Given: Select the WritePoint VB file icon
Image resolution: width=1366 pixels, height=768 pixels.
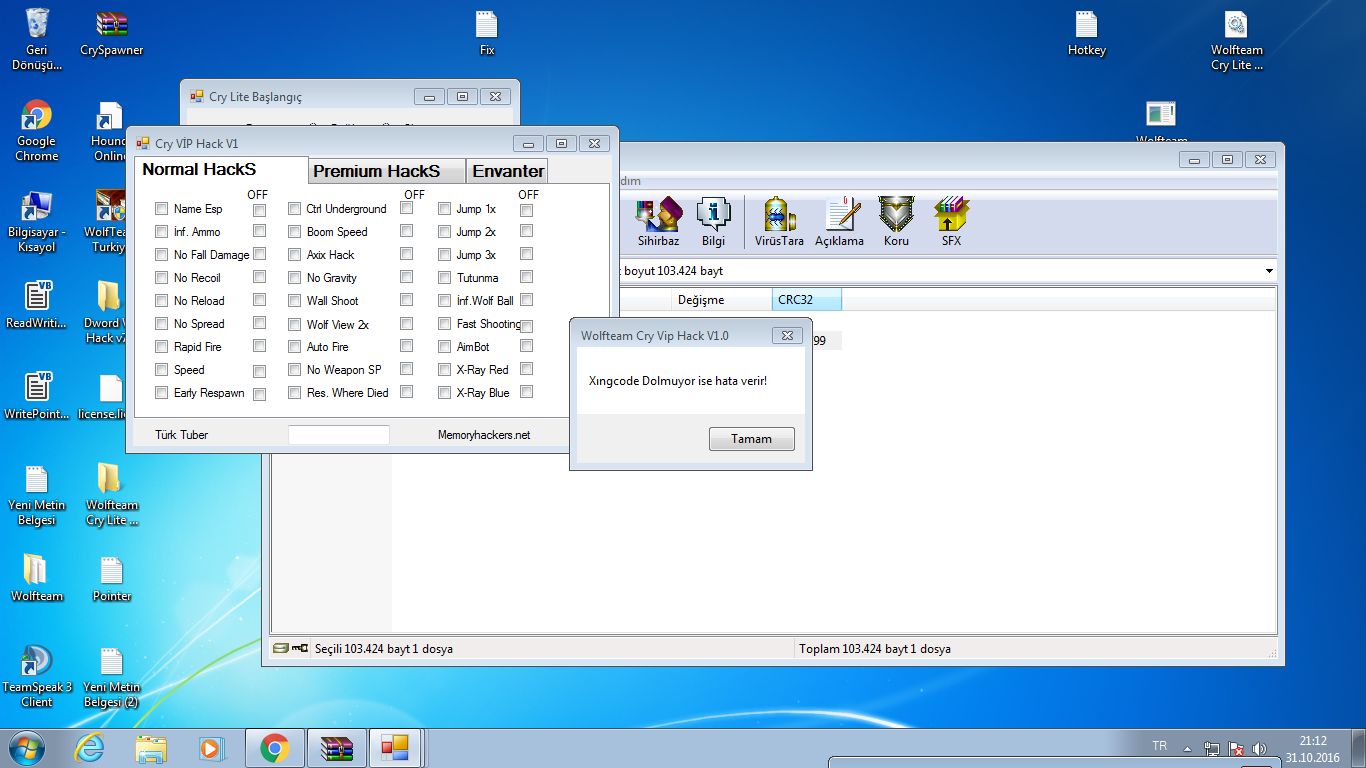Looking at the screenshot, I should point(37,396).
